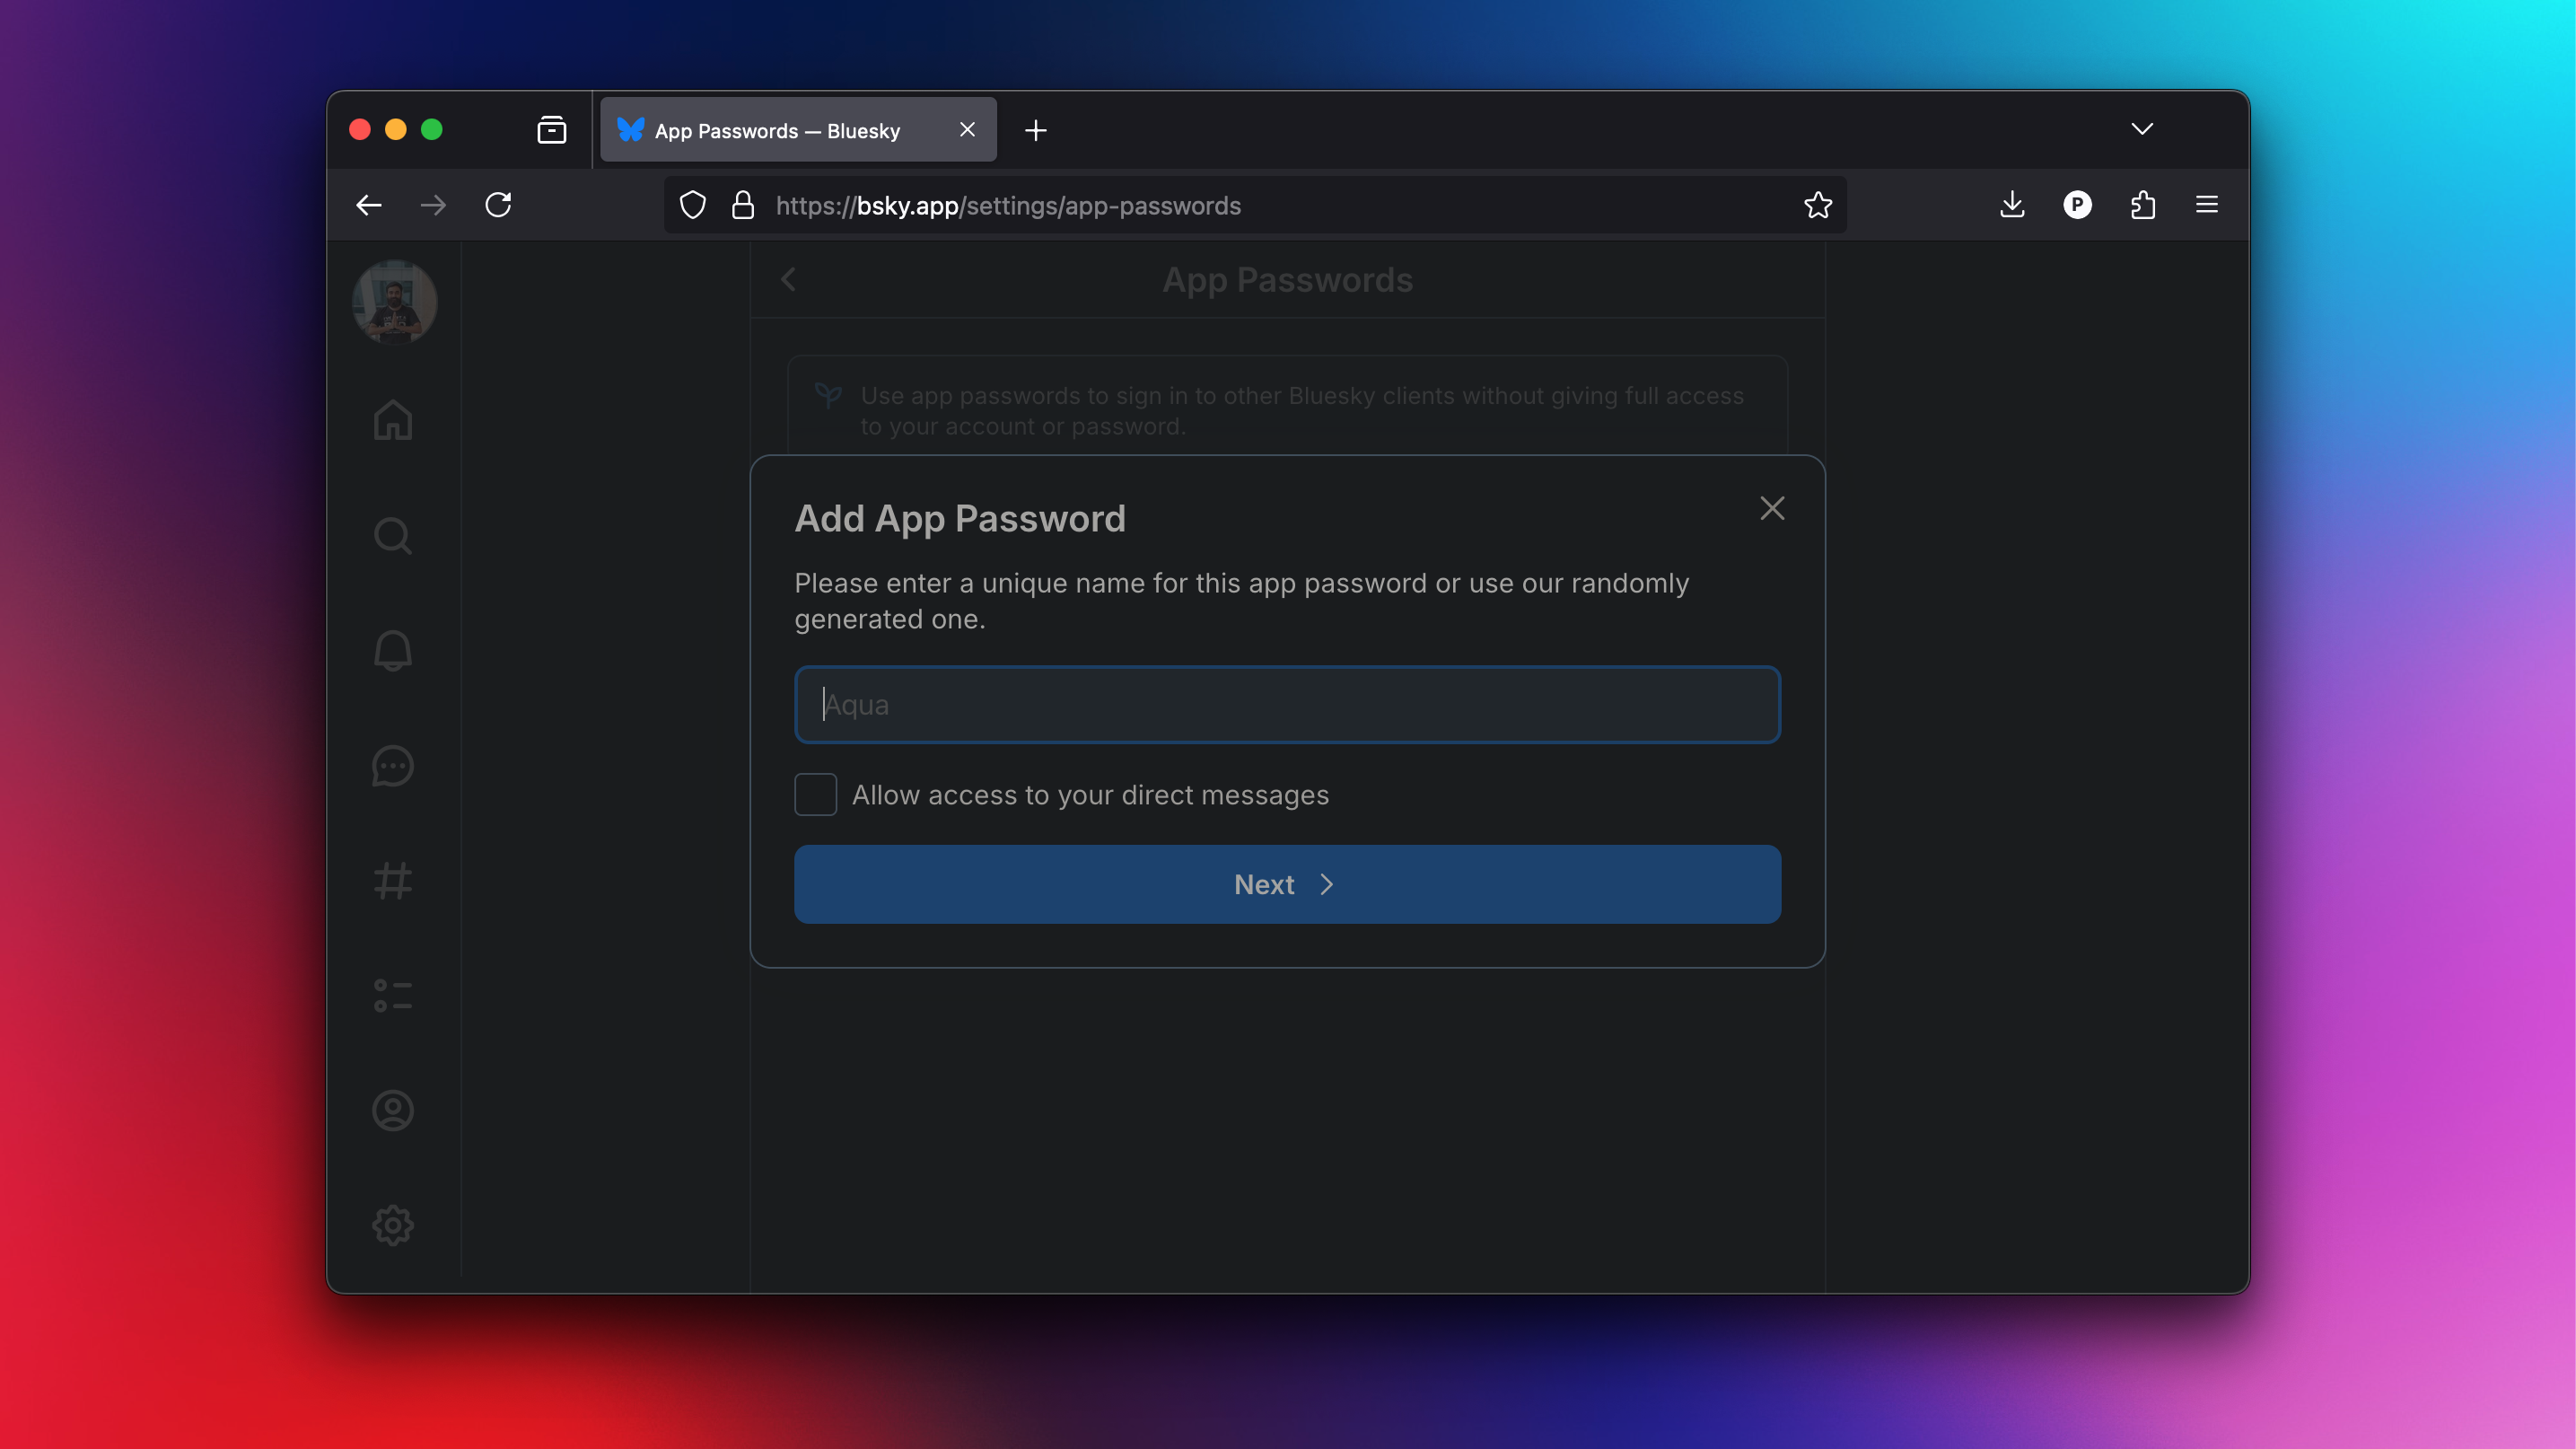Image resolution: width=2576 pixels, height=1449 pixels.
Task: Click the Aqua app password input field
Action: (1288, 704)
